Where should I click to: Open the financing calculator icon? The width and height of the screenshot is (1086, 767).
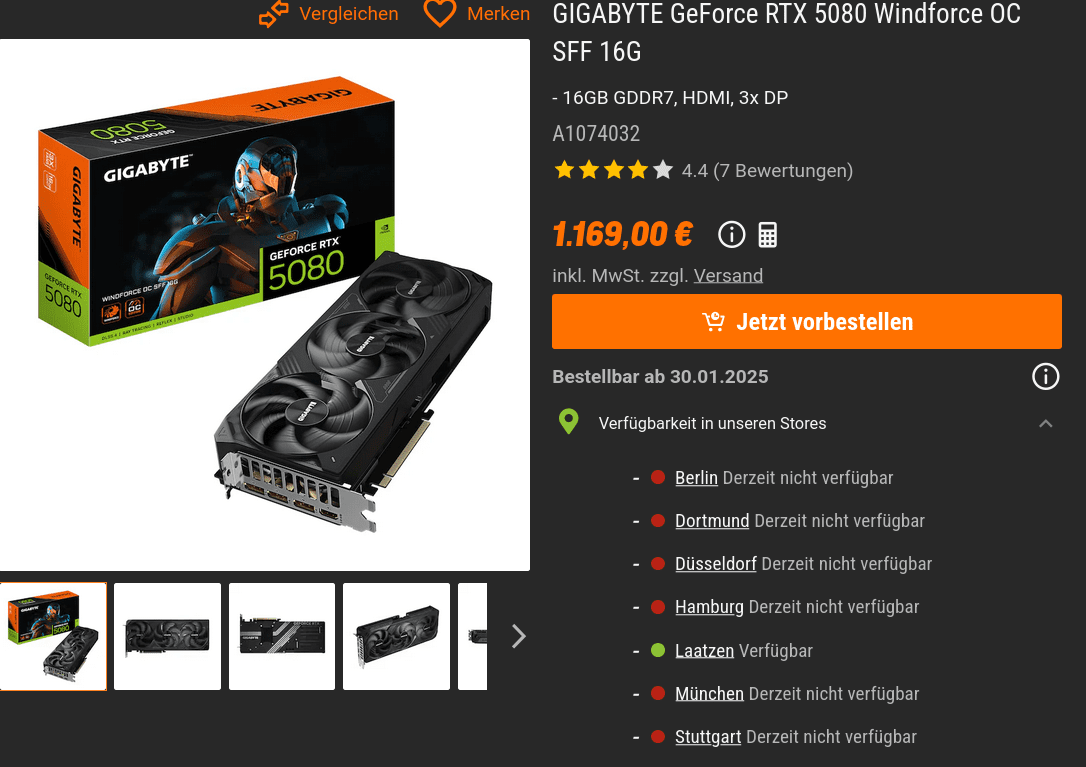(x=767, y=235)
